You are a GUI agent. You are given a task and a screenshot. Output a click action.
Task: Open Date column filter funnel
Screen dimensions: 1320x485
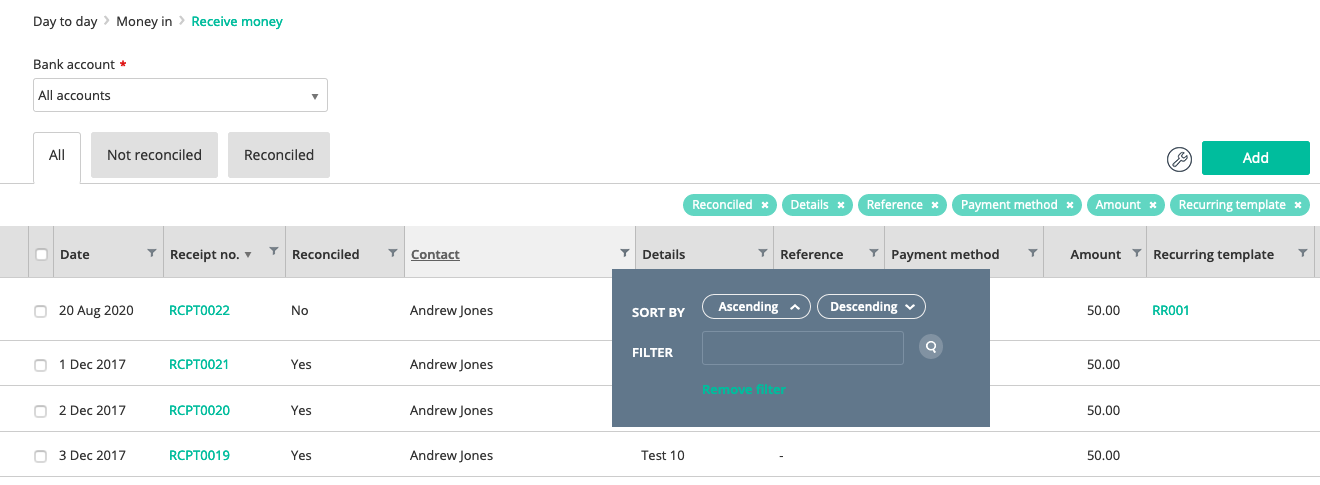pos(151,253)
